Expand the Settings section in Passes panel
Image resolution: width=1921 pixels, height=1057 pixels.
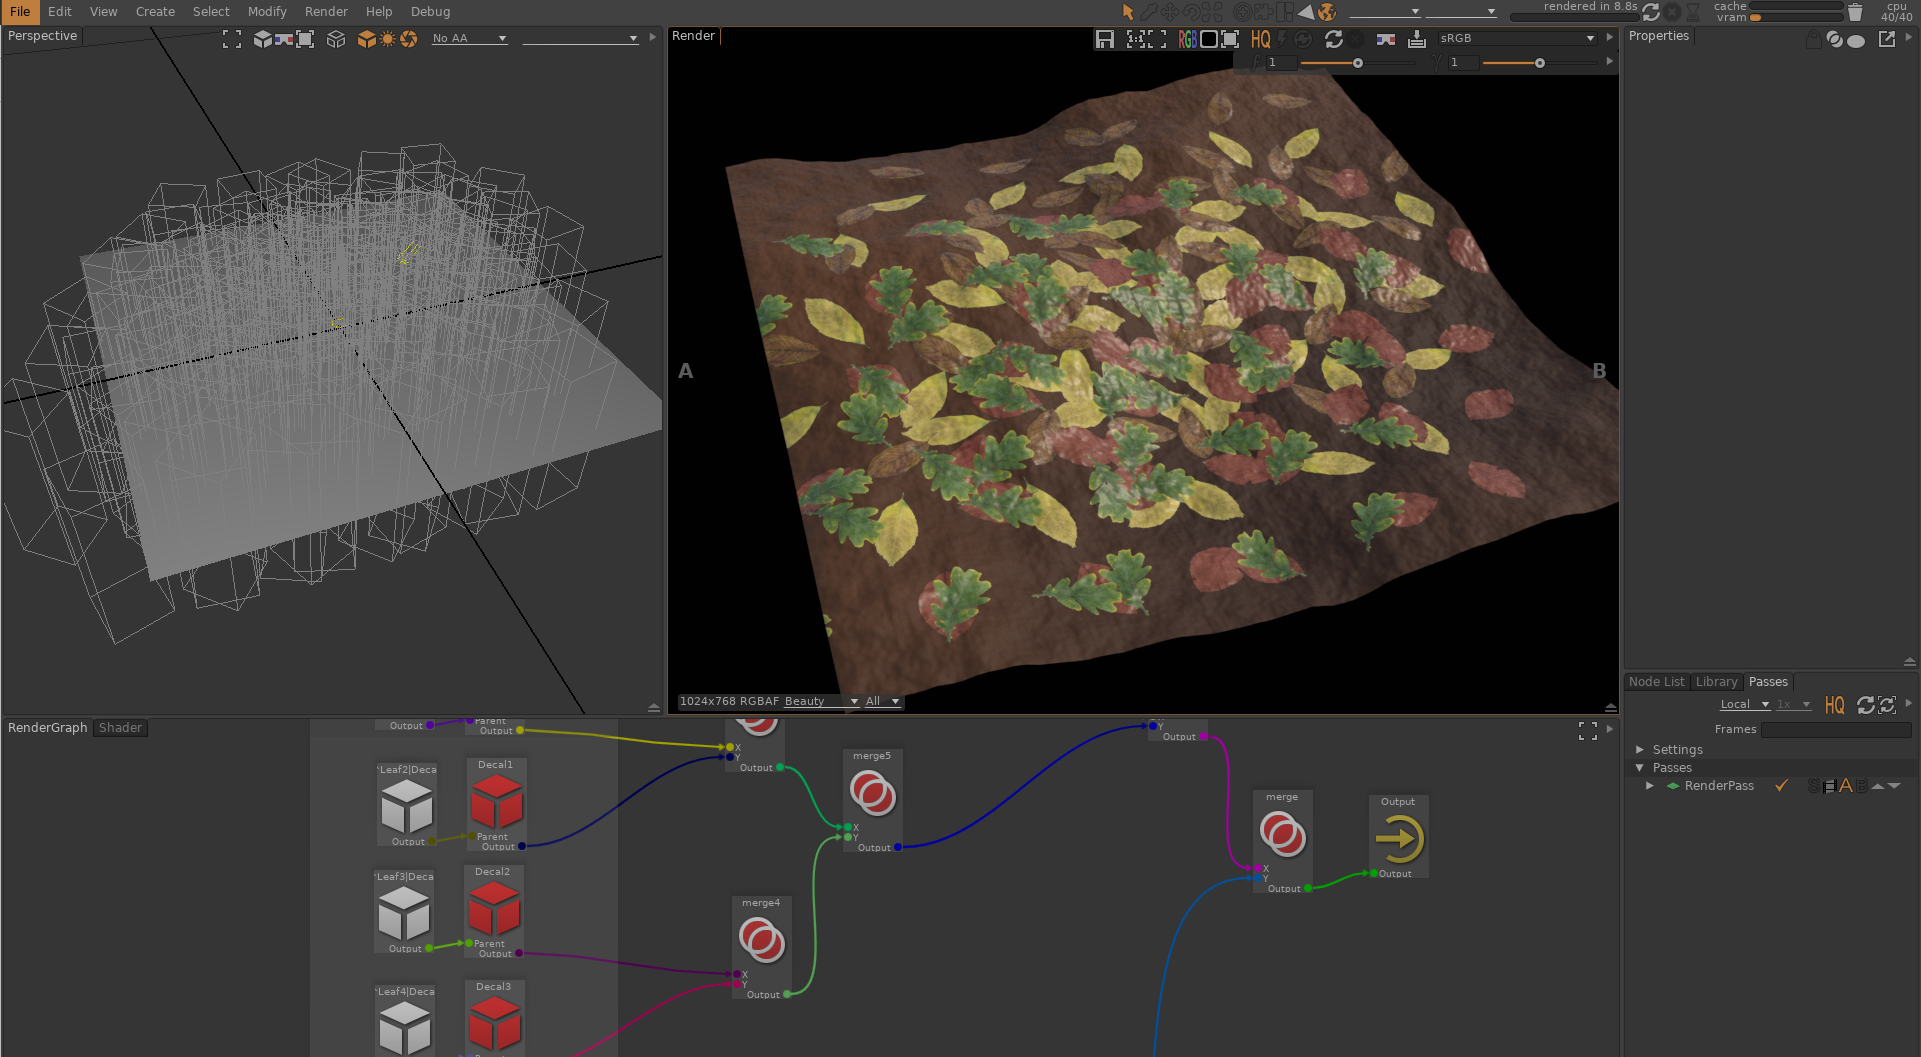pyautogui.click(x=1640, y=749)
